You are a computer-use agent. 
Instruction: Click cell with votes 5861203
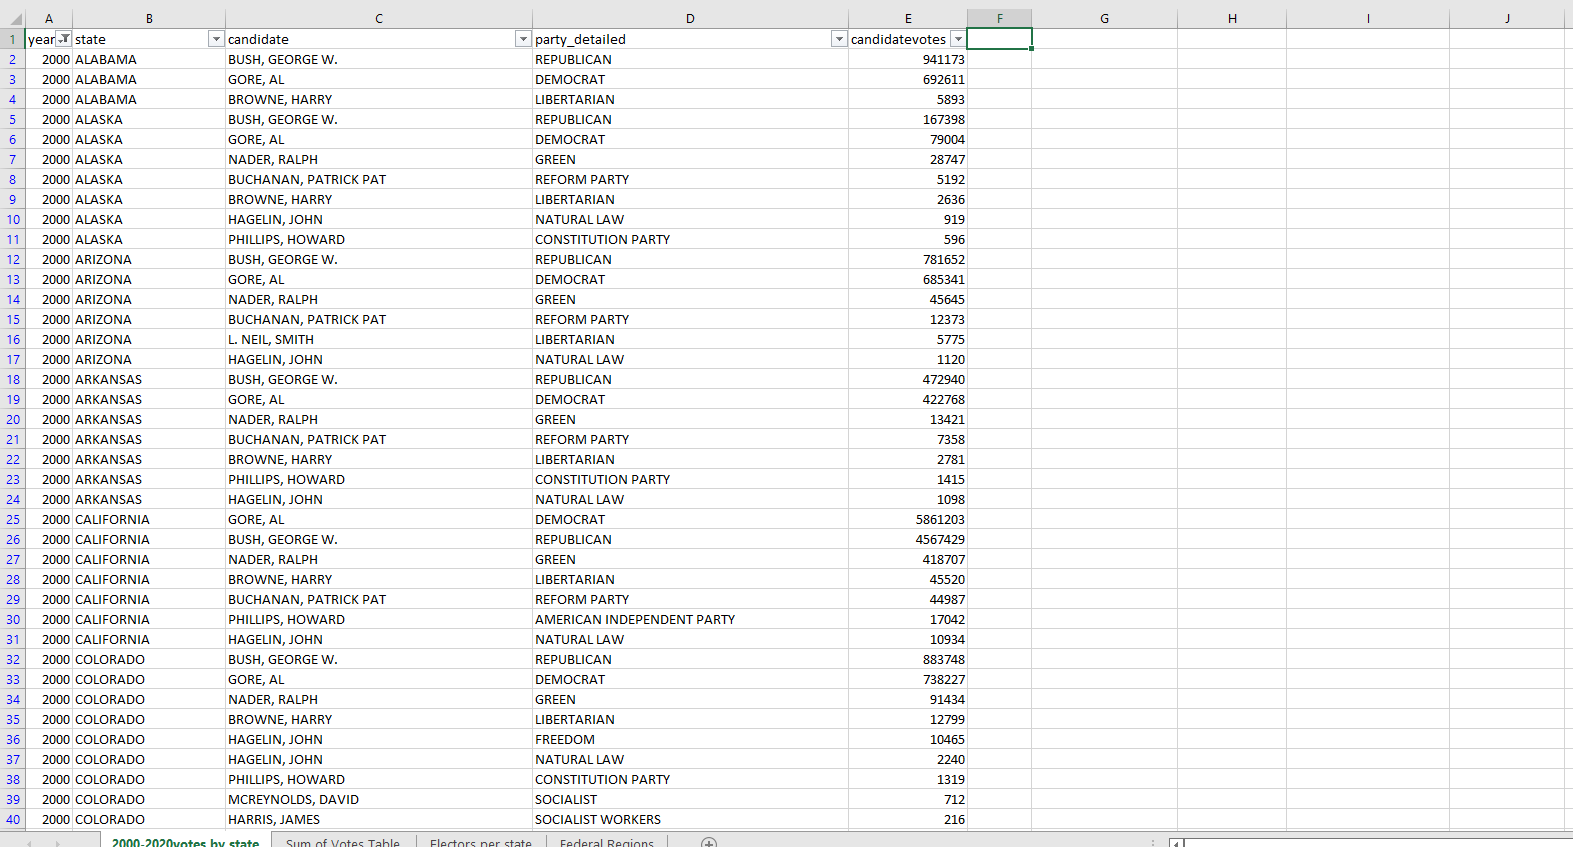pos(908,519)
